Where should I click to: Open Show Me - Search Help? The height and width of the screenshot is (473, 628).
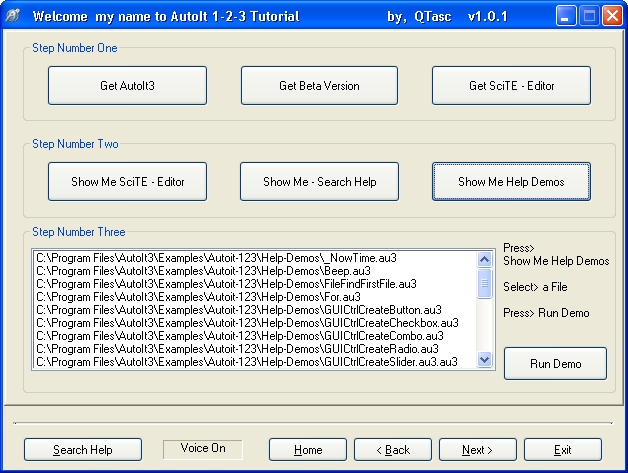tap(319, 181)
